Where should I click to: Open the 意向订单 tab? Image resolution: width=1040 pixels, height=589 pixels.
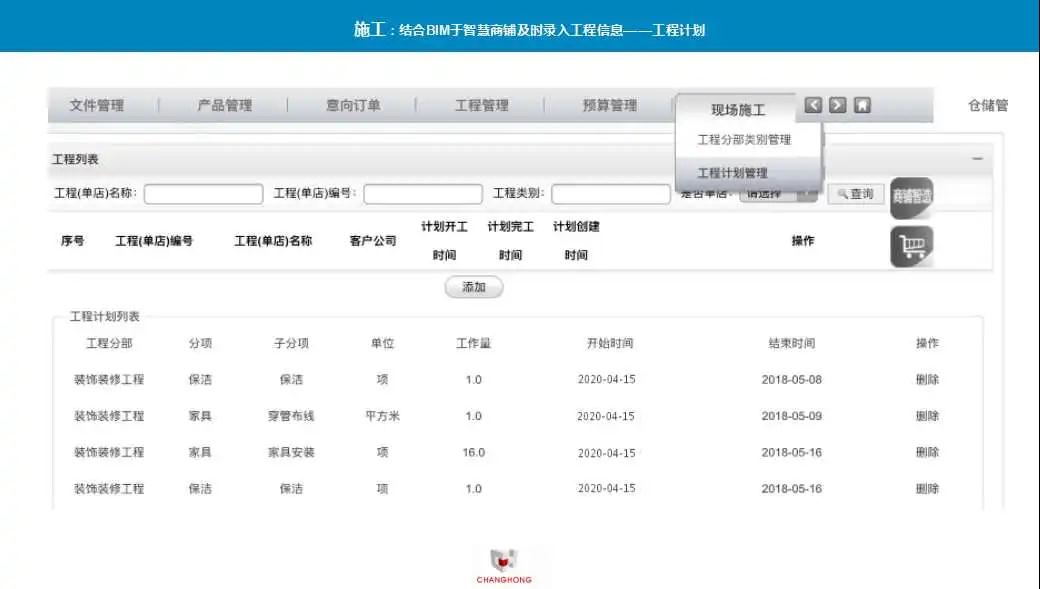pyautogui.click(x=355, y=105)
